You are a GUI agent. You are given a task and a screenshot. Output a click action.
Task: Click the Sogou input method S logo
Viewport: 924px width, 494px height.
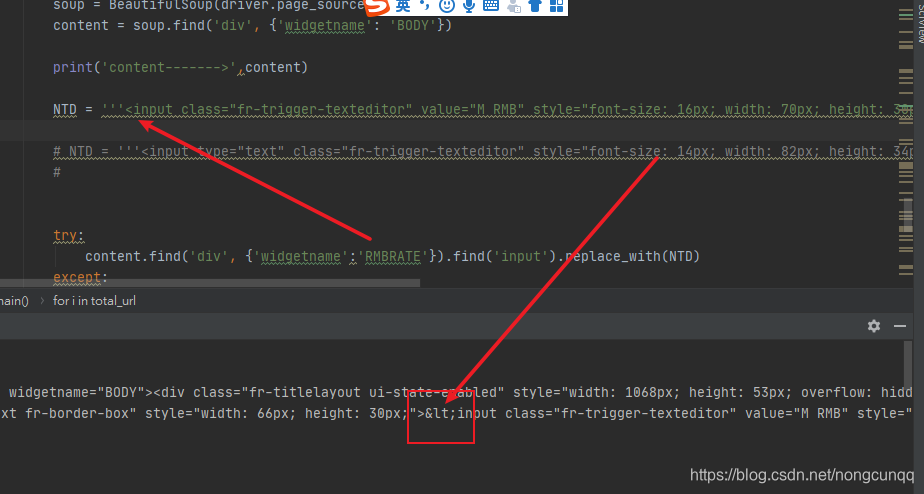pyautogui.click(x=377, y=6)
